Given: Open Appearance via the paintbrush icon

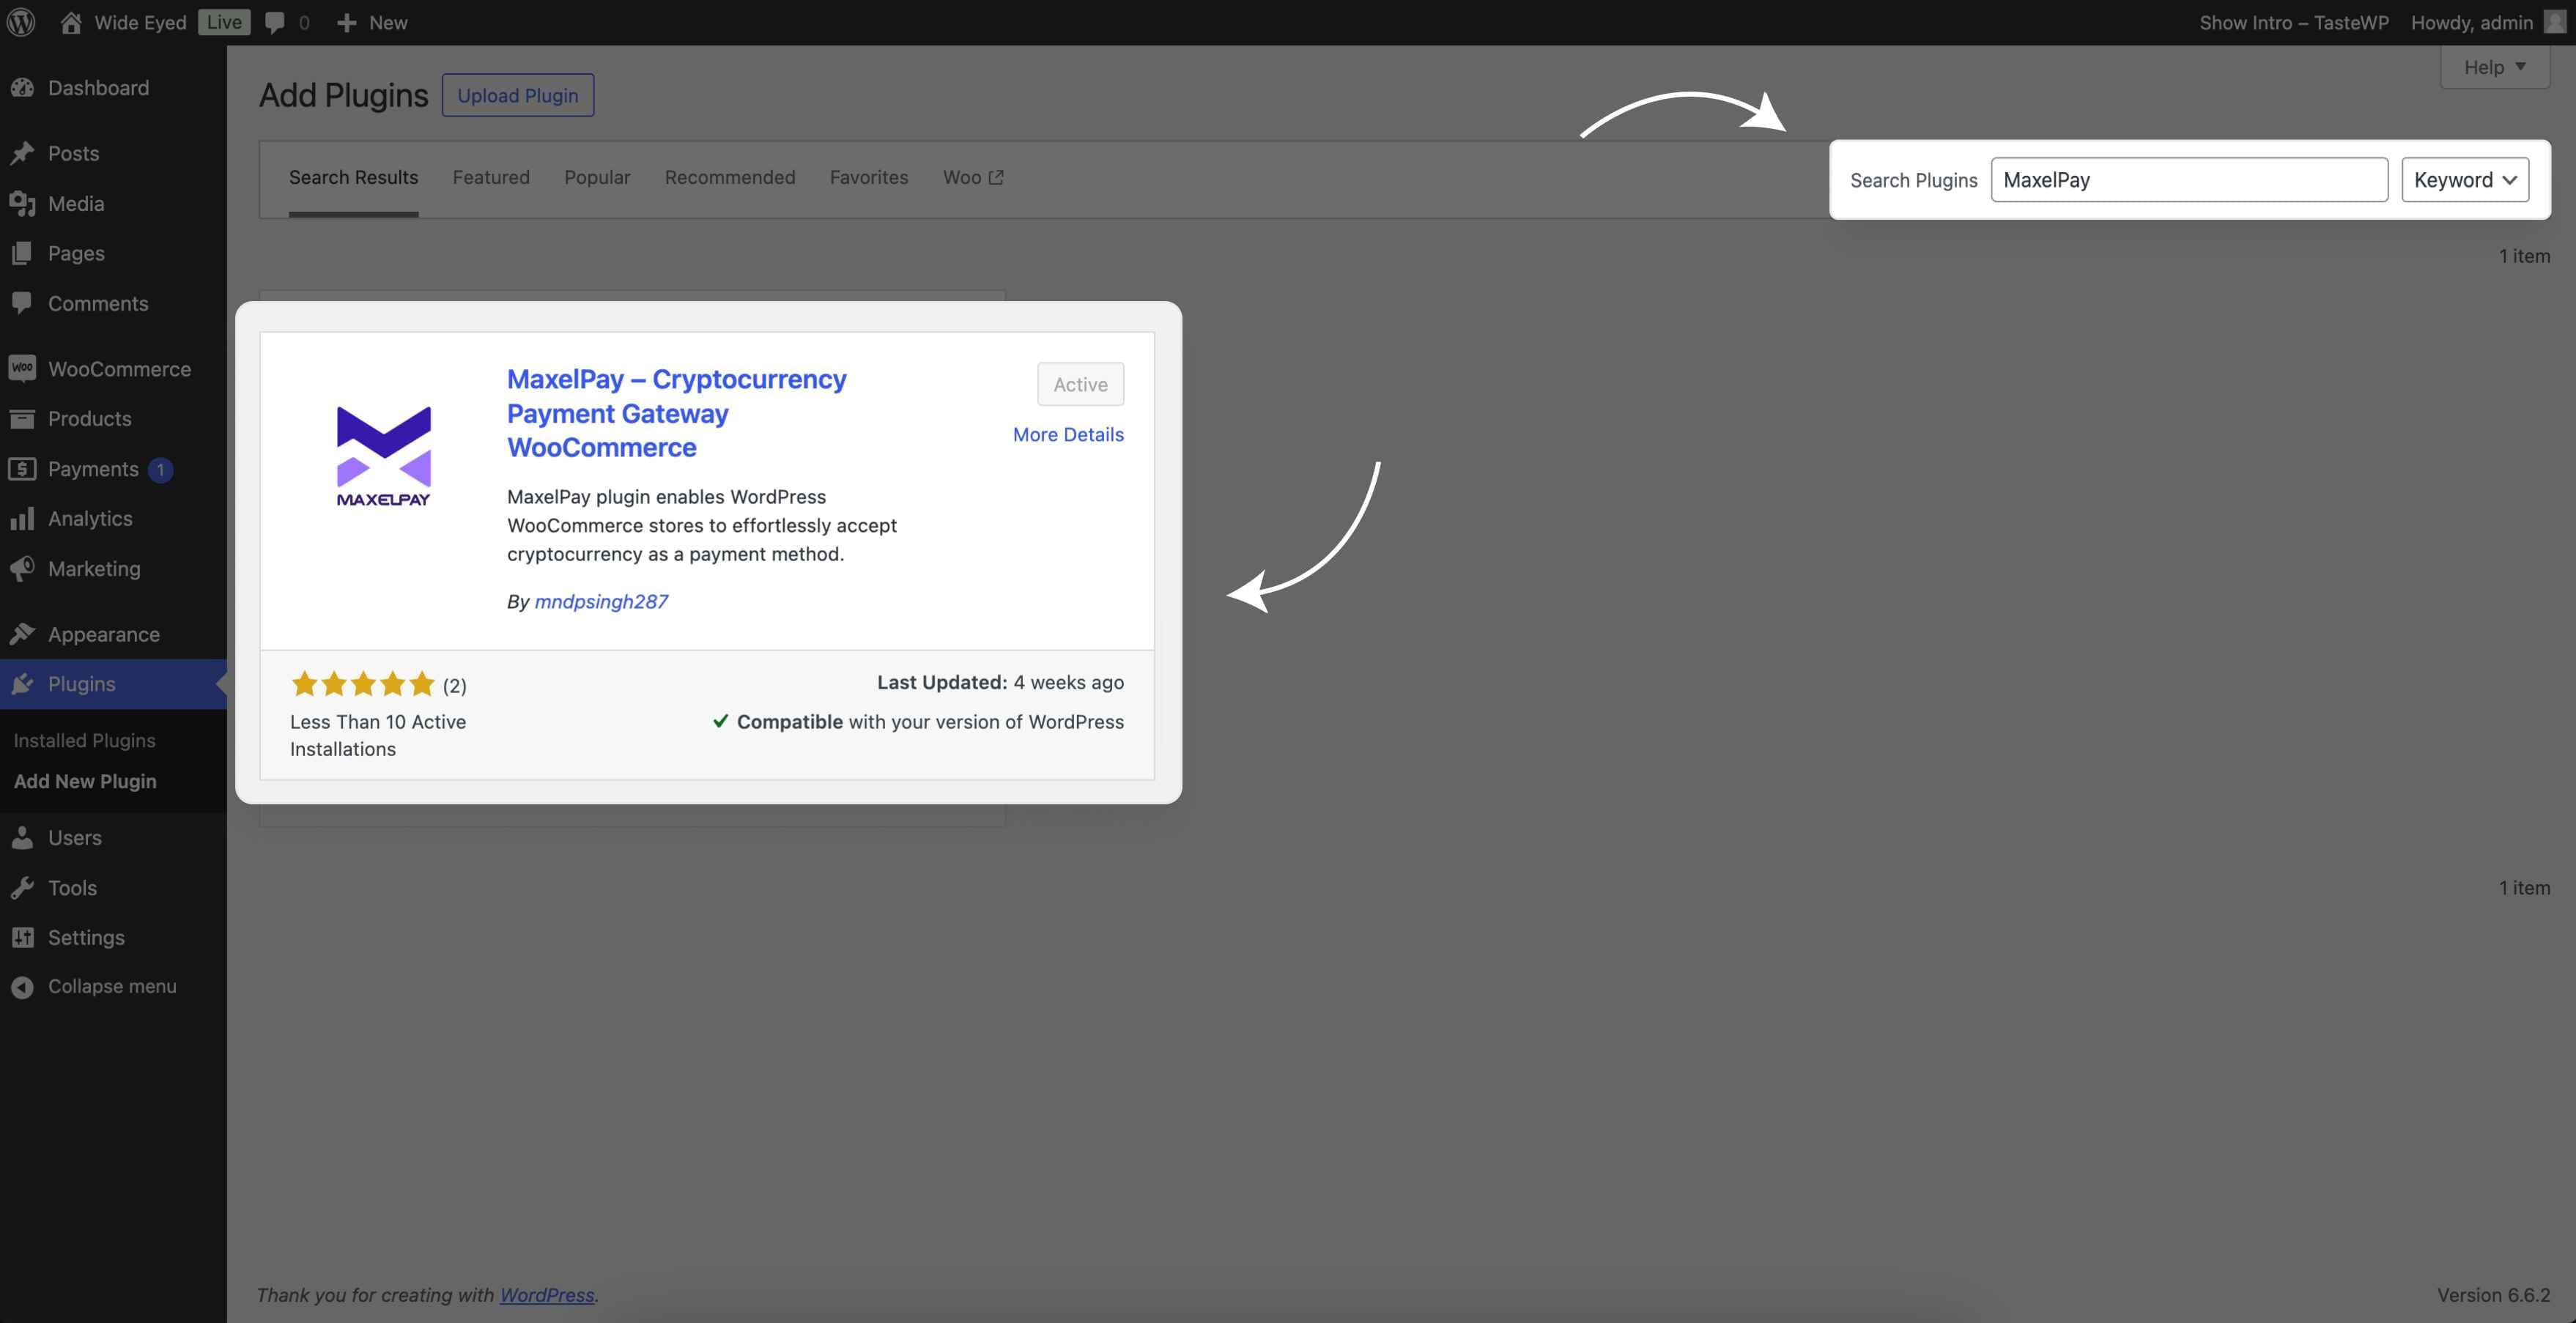Looking at the screenshot, I should click(x=22, y=634).
